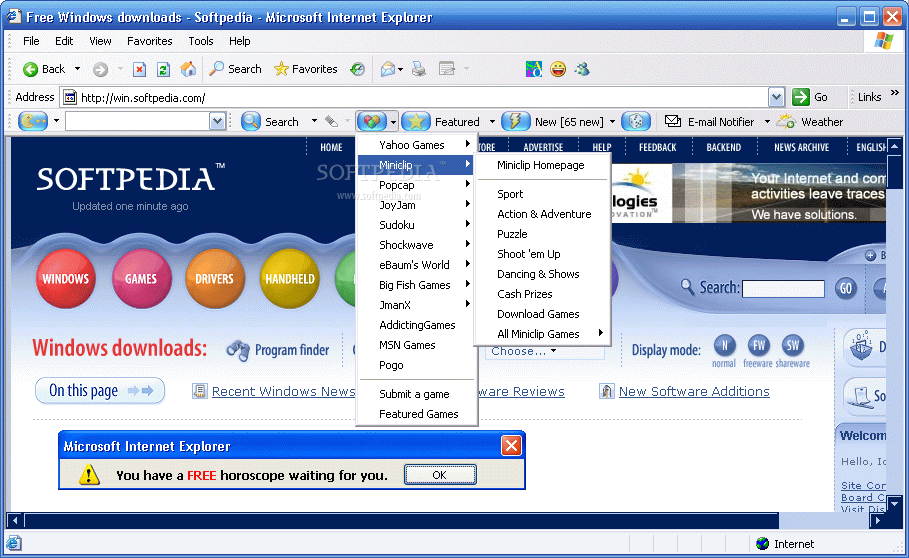Click the New lightning bolt icon

pos(515,121)
